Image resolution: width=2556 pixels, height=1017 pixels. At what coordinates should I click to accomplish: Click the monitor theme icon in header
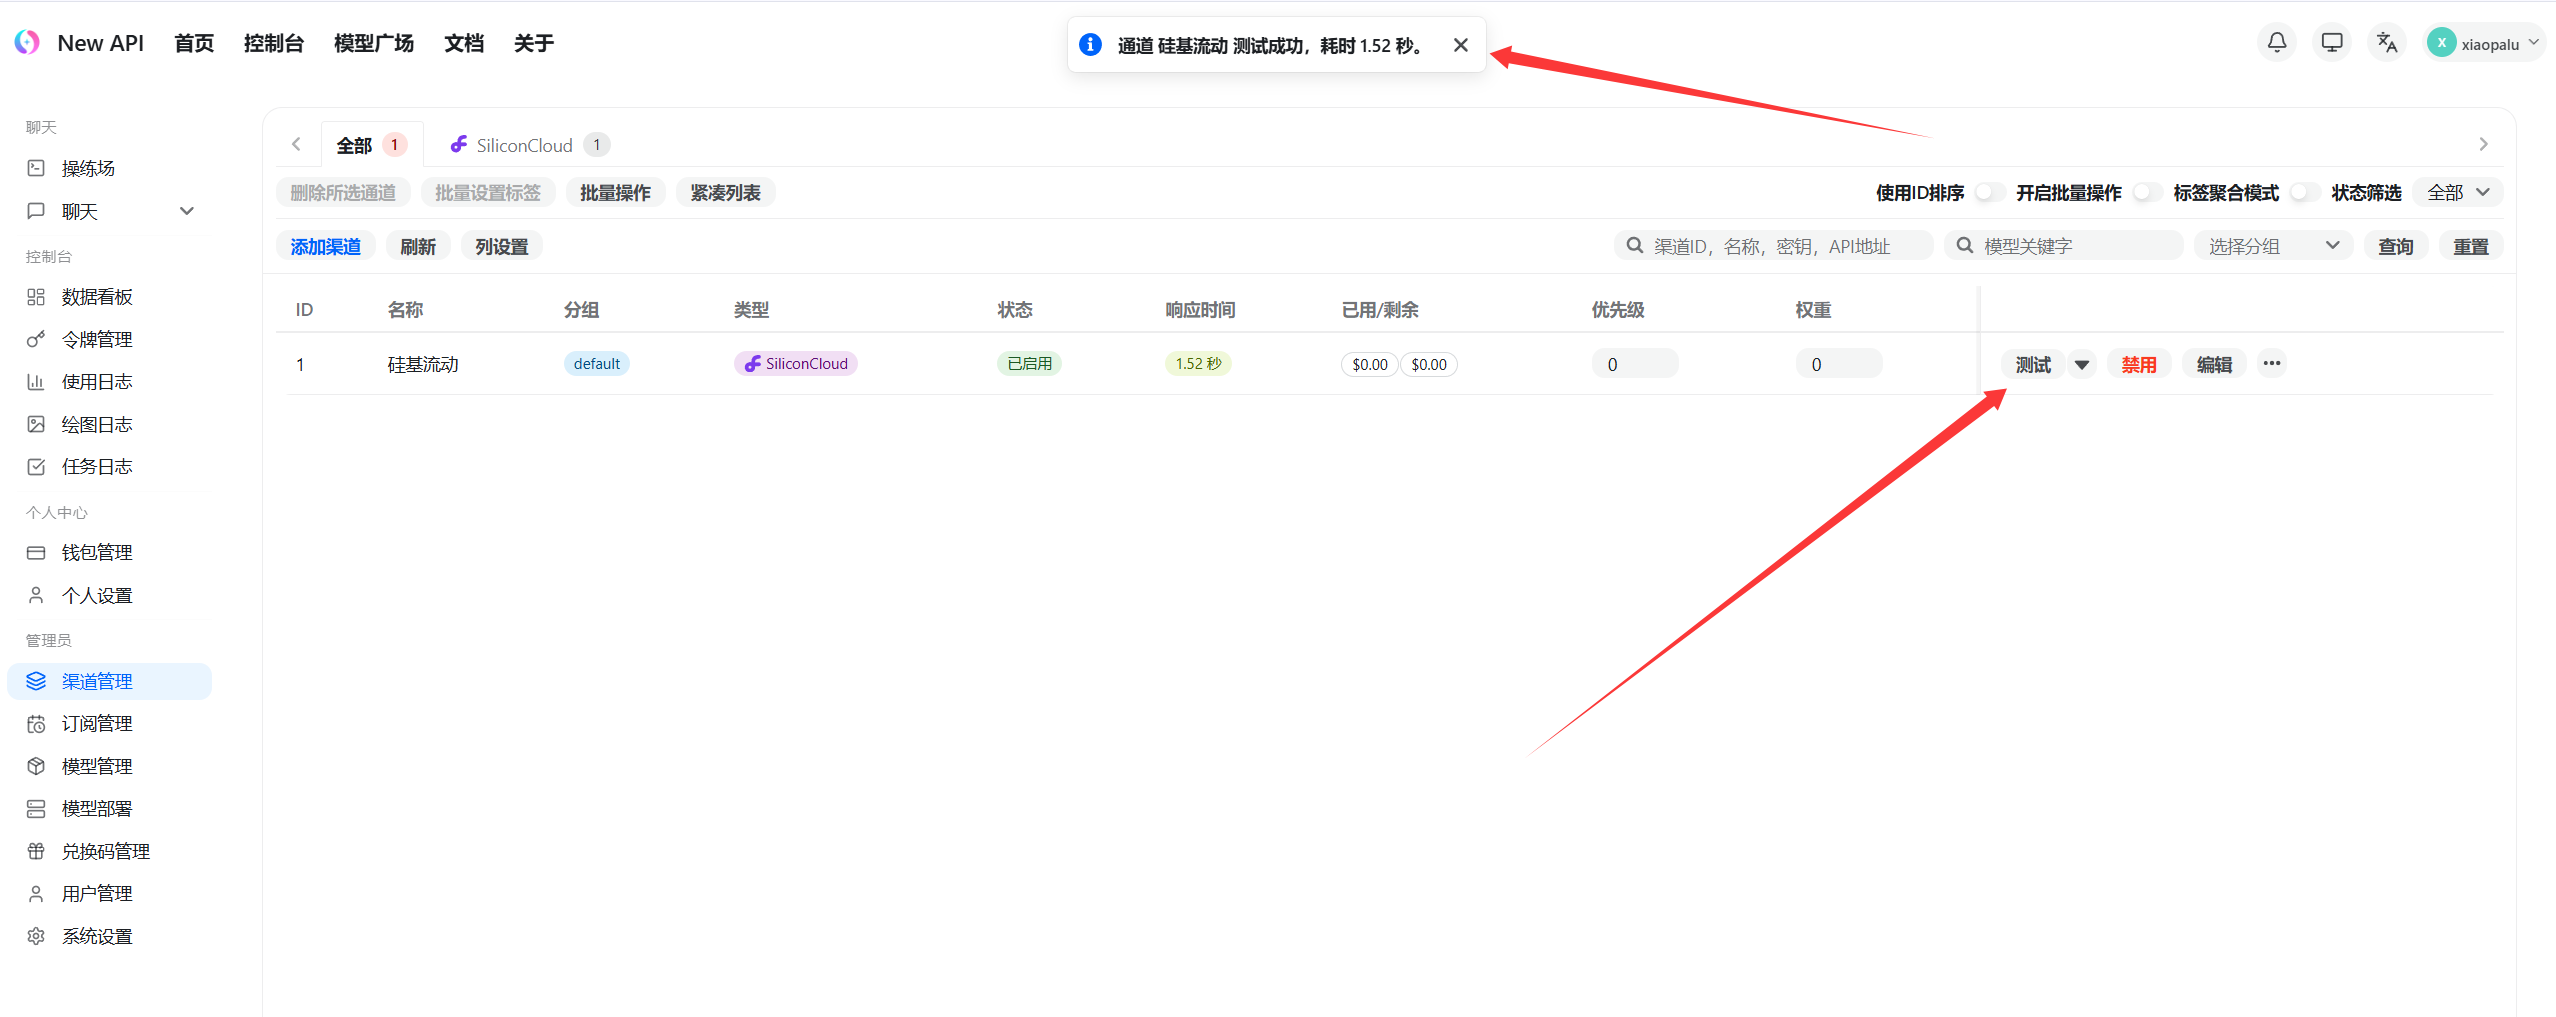click(x=2332, y=42)
